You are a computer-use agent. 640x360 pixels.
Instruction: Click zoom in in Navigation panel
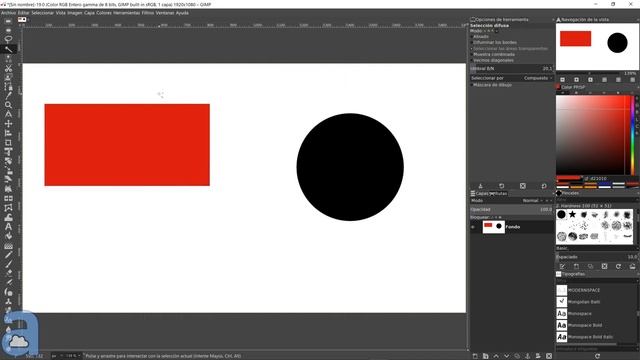pyautogui.click(x=576, y=80)
